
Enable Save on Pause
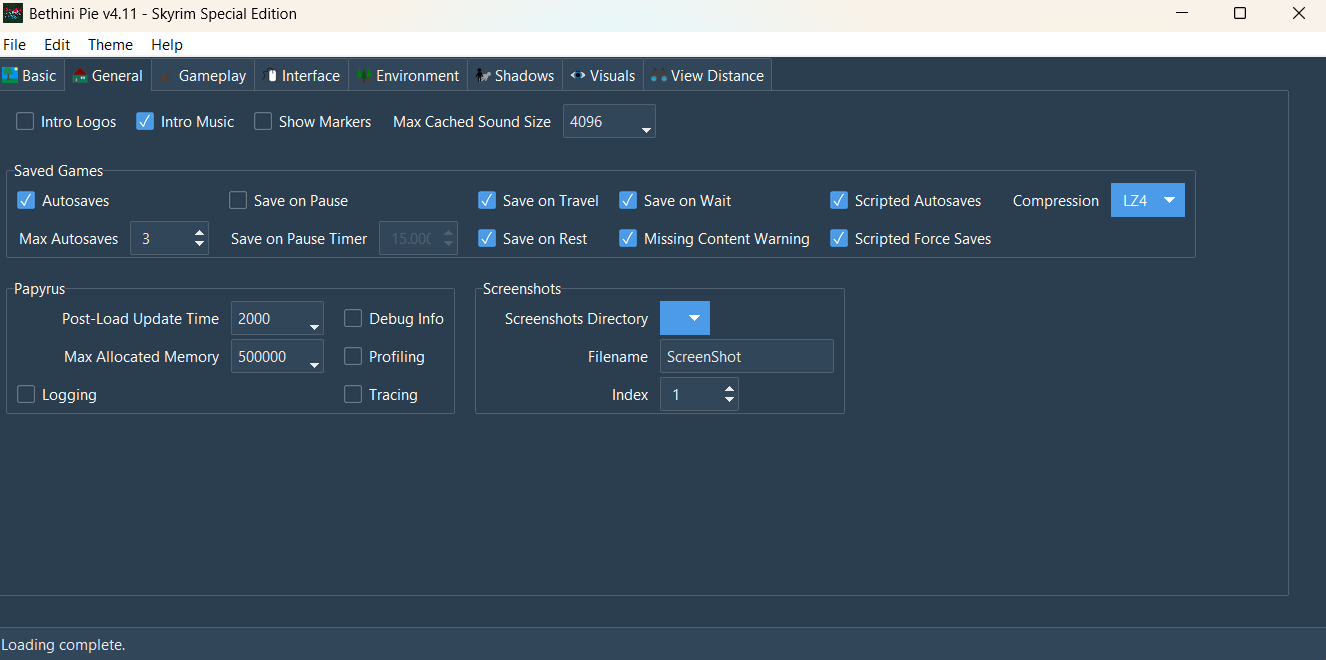coord(238,200)
